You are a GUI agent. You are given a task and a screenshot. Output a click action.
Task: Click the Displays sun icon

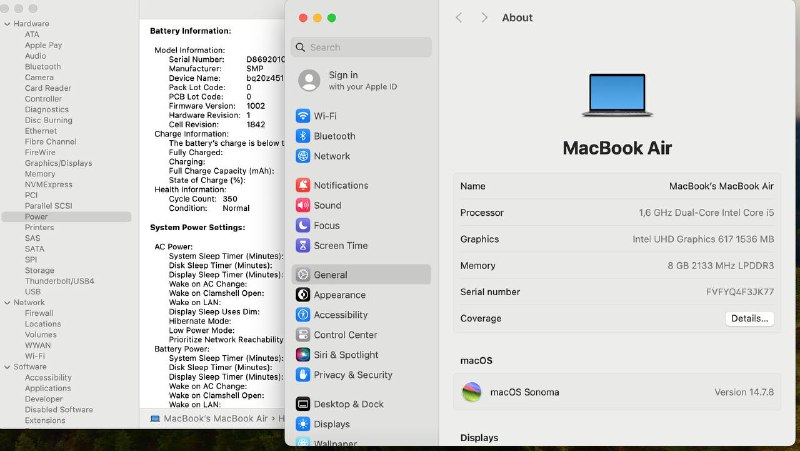pos(303,424)
